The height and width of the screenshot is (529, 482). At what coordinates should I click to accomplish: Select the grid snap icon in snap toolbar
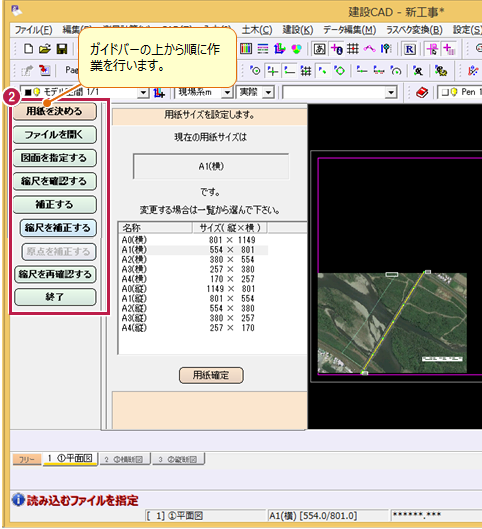pos(306,71)
